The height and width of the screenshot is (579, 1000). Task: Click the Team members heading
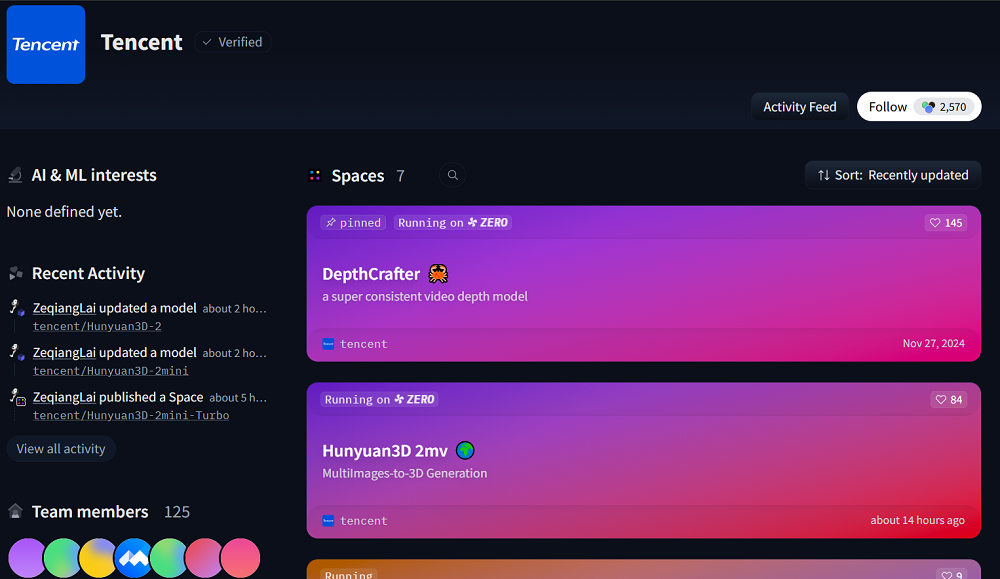90,511
